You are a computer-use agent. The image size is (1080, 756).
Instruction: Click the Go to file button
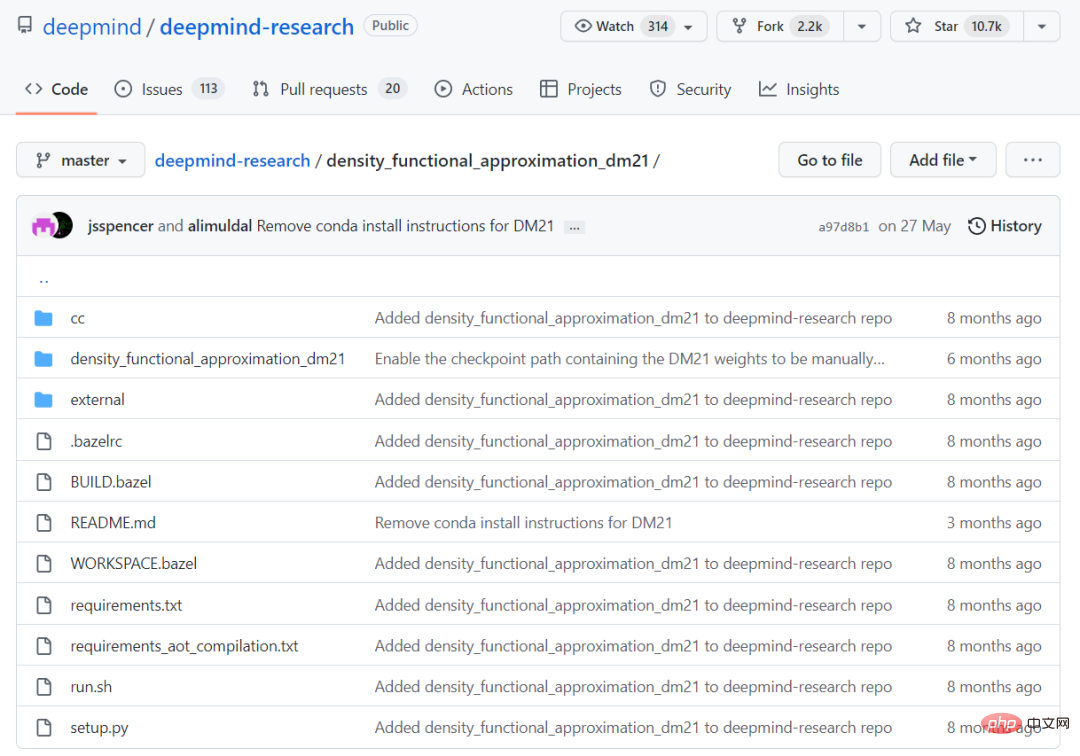coord(830,160)
